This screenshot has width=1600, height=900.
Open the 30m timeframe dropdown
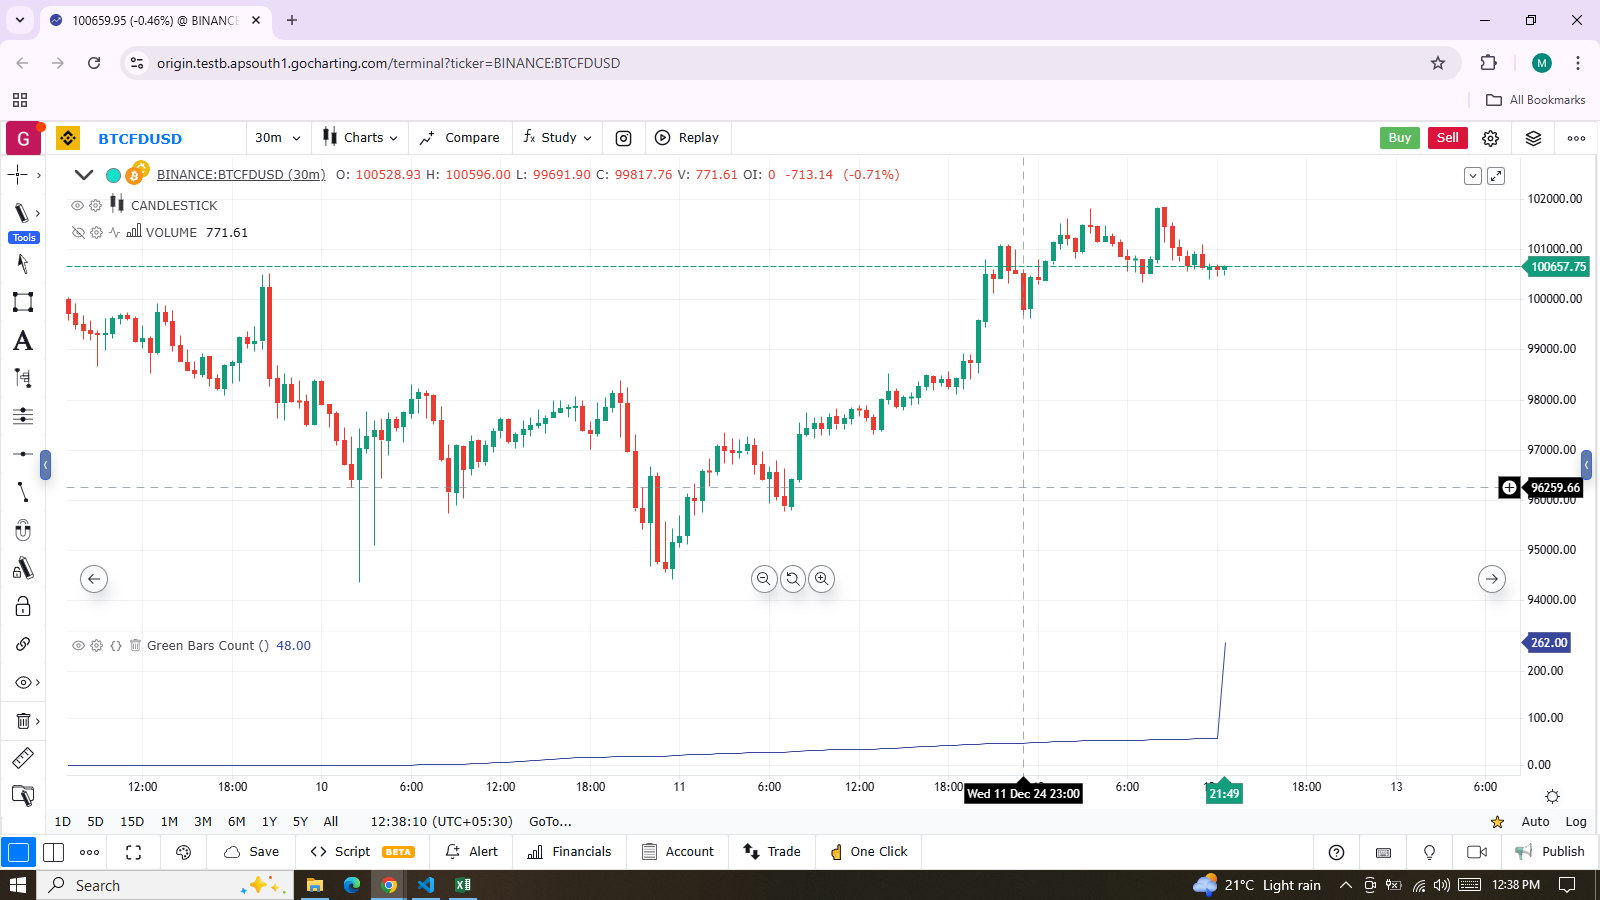277,138
